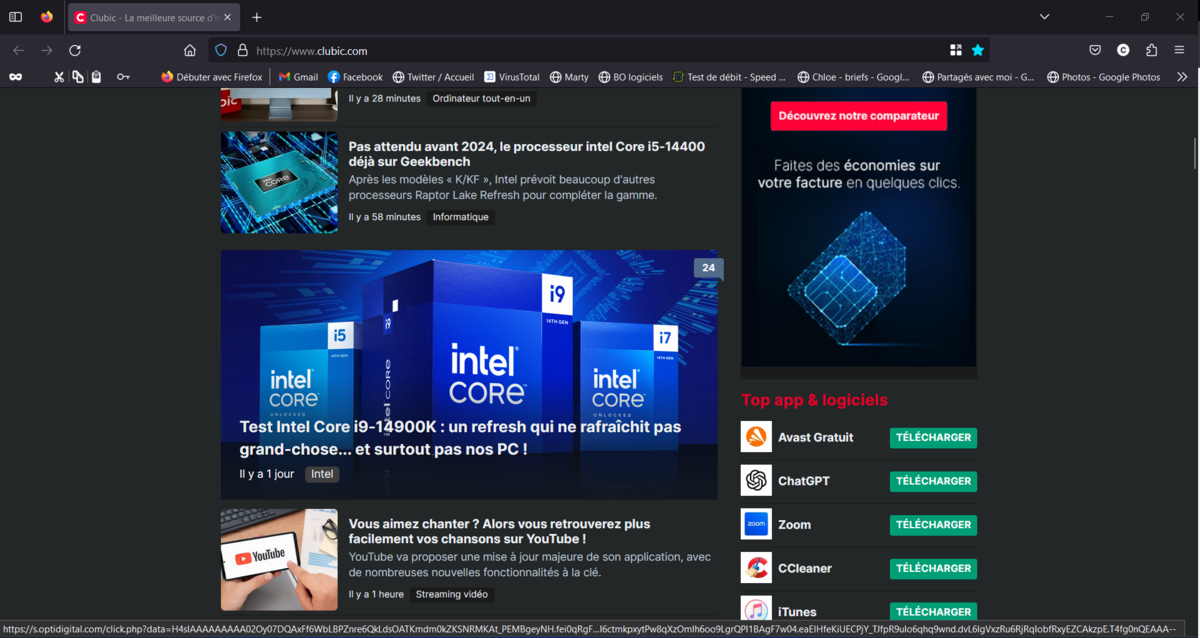Open the tab list dropdown chevron
1200x638 pixels.
point(1044,16)
